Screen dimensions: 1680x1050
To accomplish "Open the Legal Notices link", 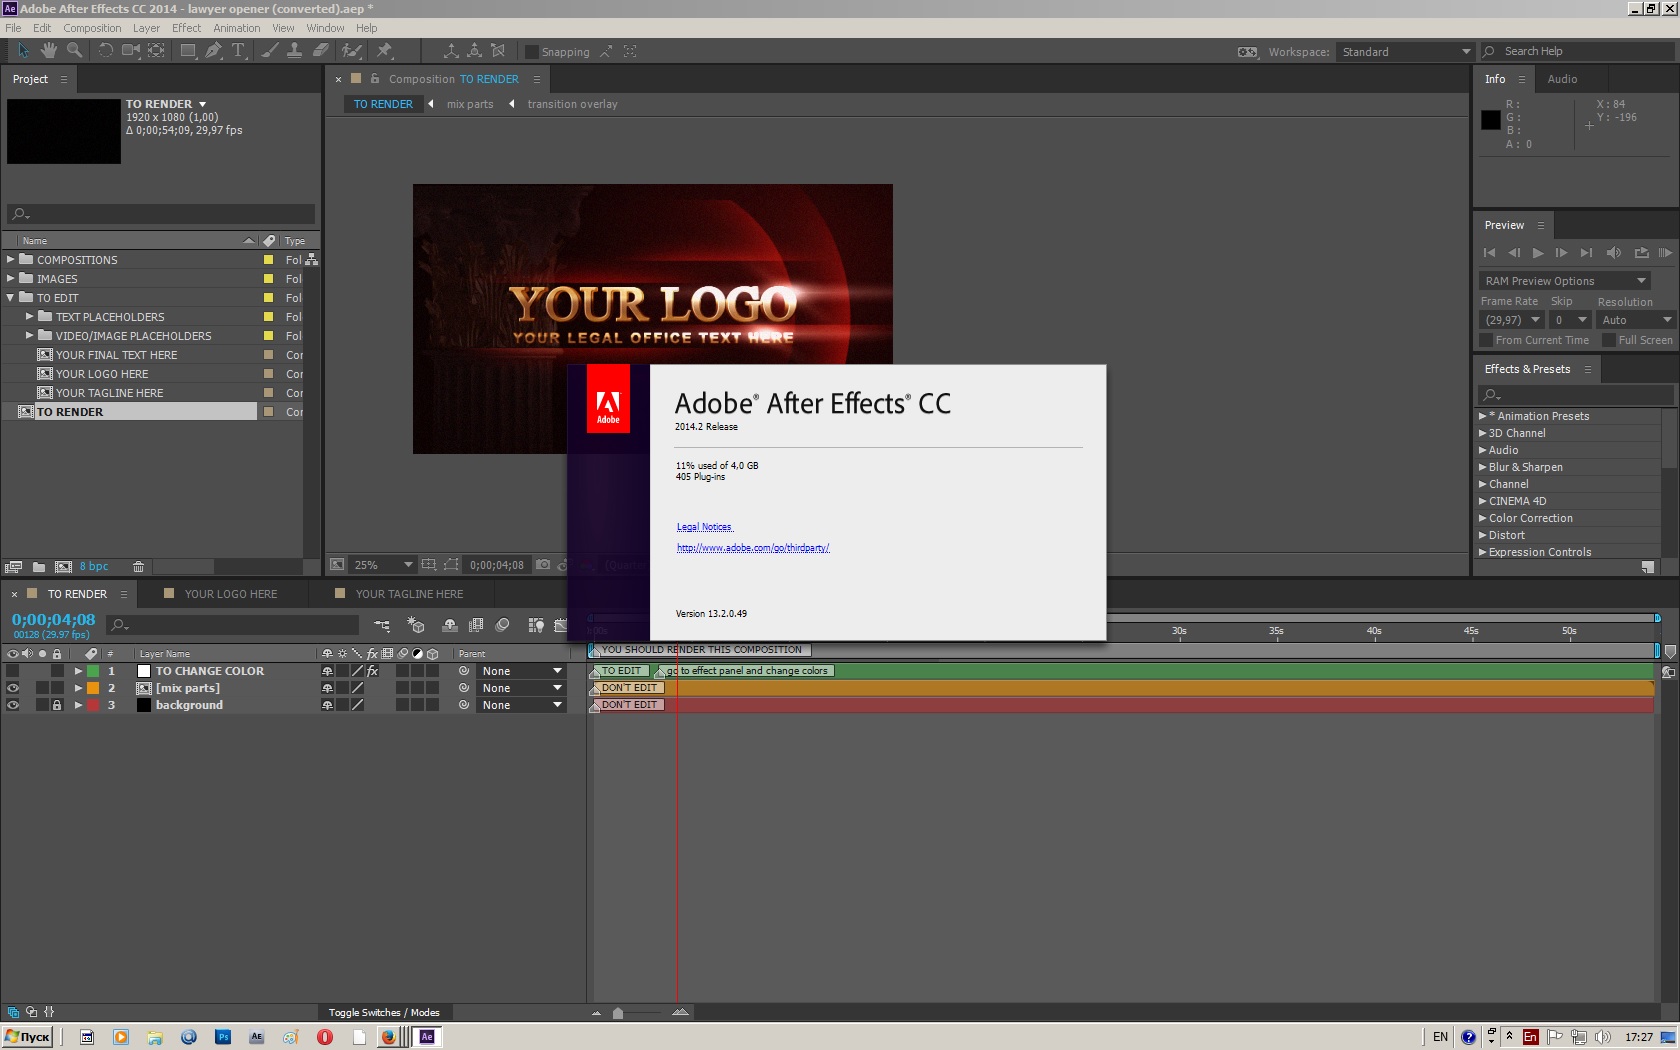I will click(704, 527).
